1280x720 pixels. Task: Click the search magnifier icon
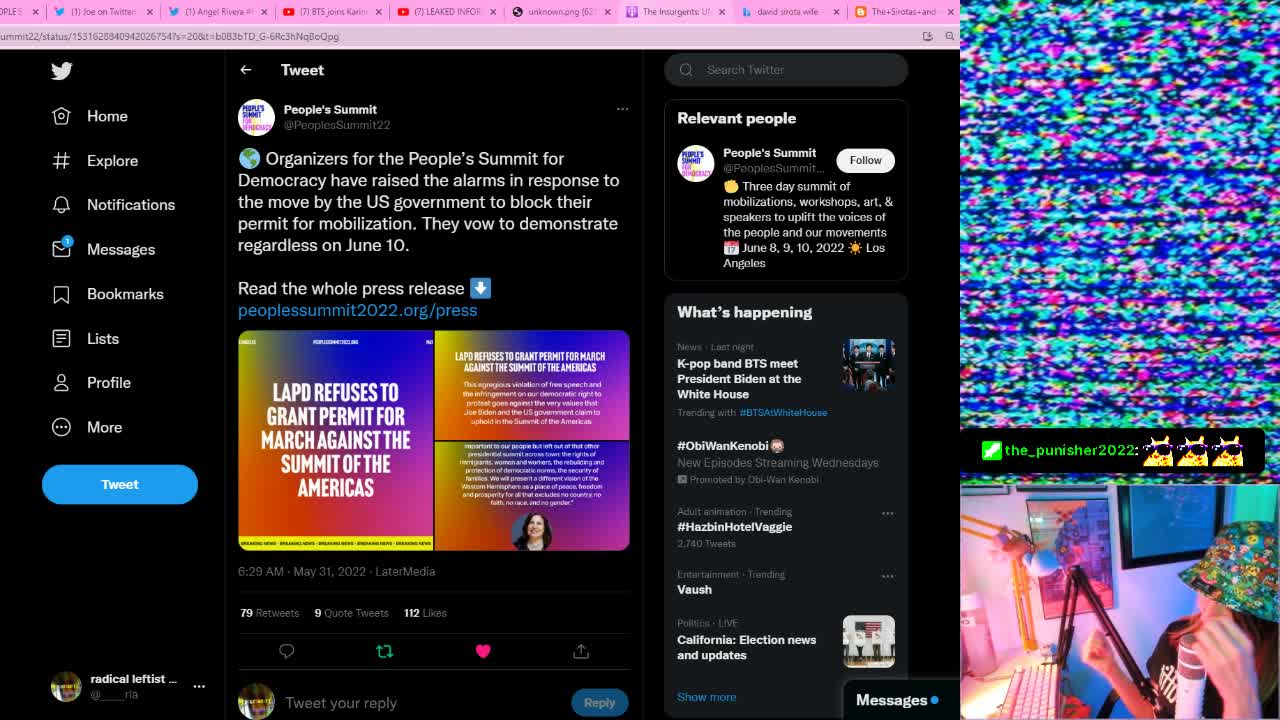[x=686, y=70]
